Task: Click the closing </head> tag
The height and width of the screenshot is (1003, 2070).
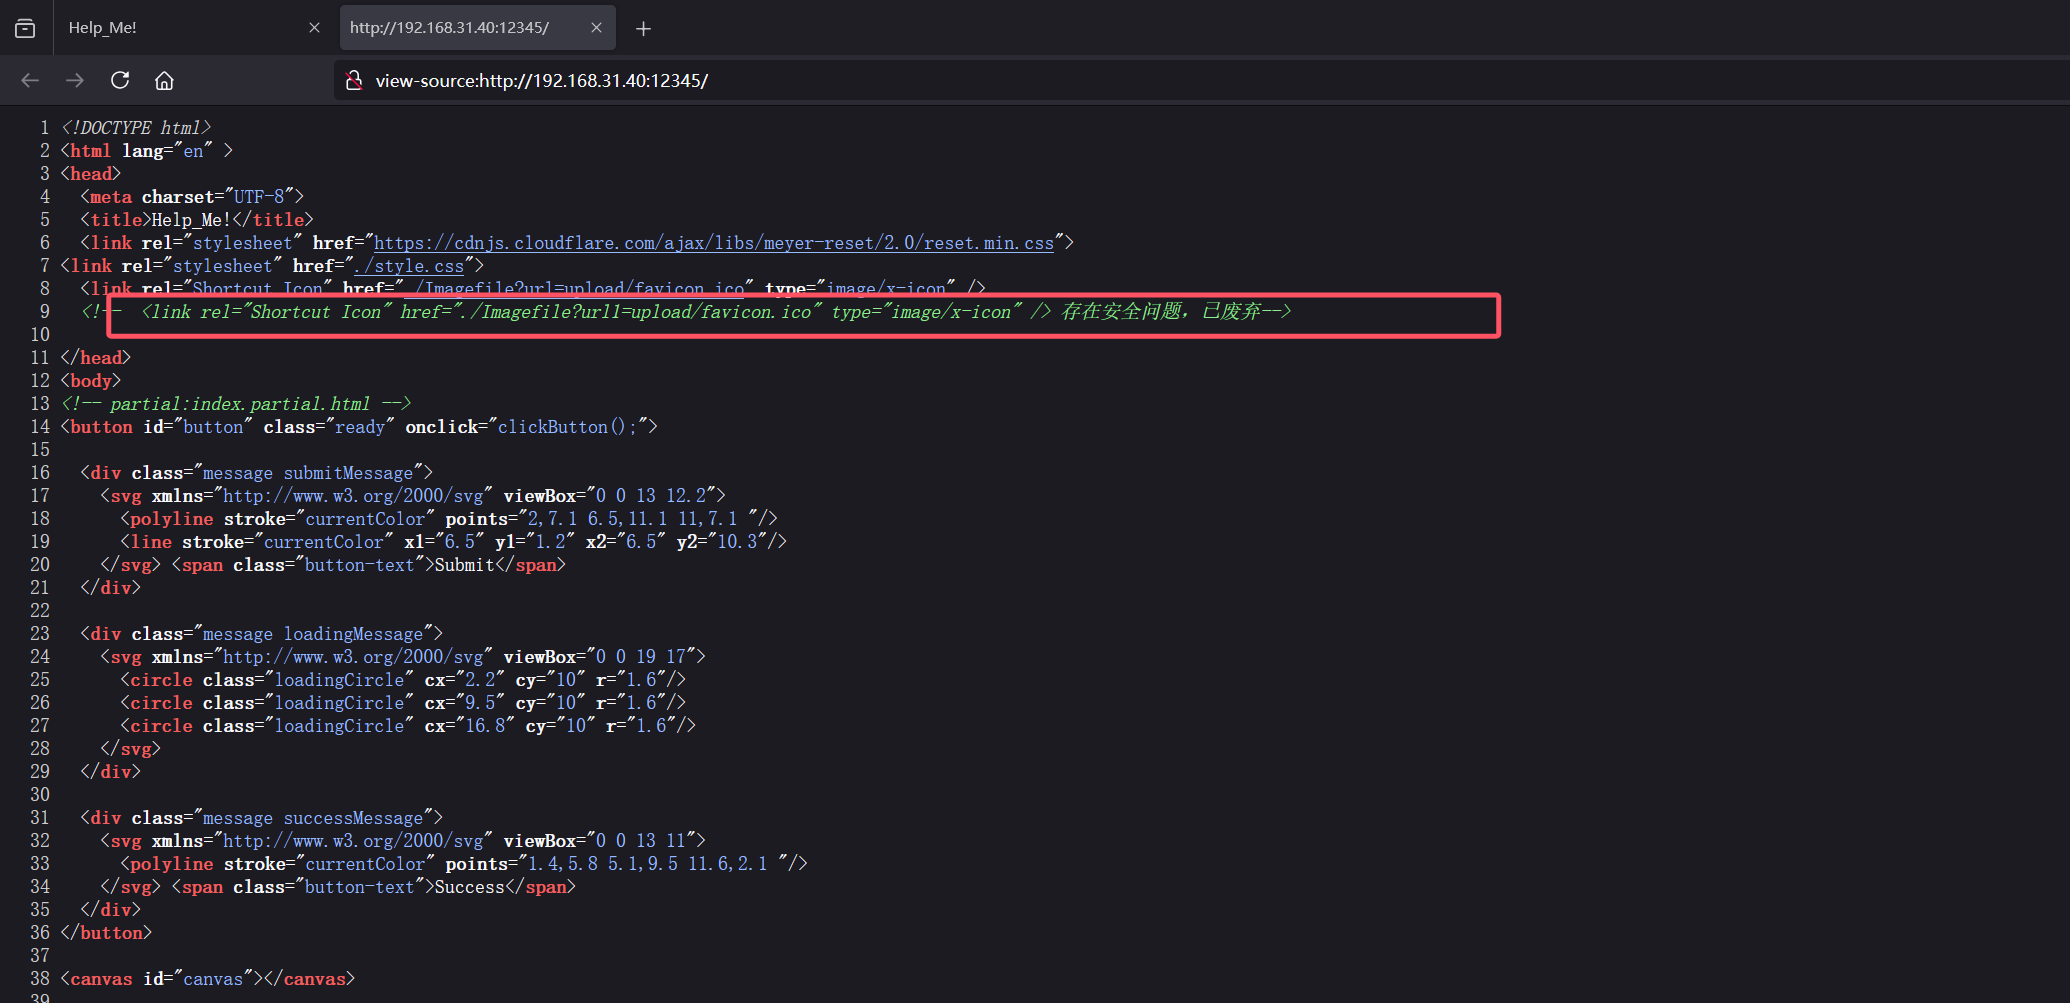Action: click(96, 358)
